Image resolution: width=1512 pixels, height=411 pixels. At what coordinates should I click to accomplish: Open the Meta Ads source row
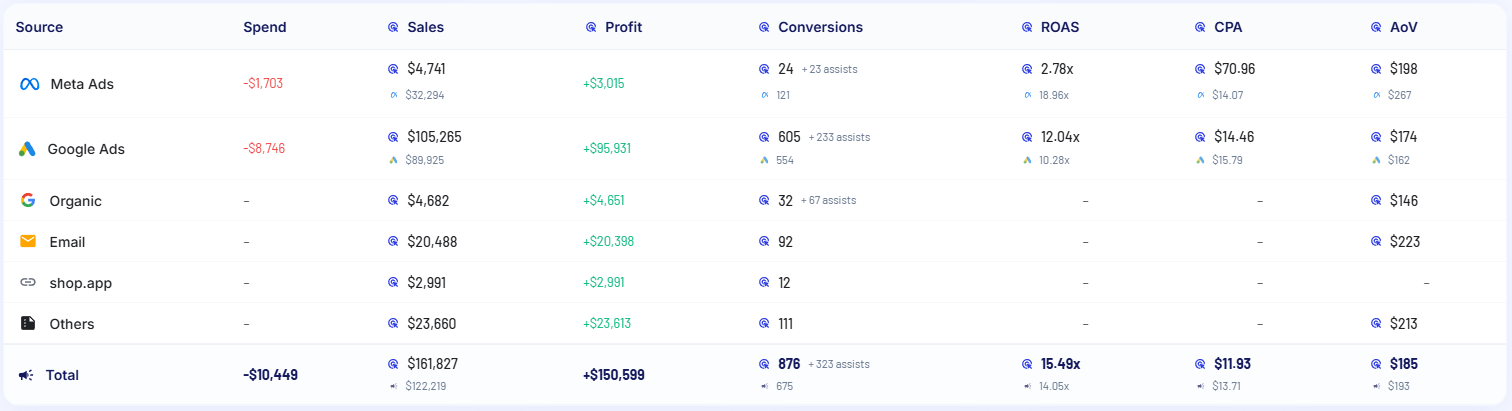pos(82,84)
